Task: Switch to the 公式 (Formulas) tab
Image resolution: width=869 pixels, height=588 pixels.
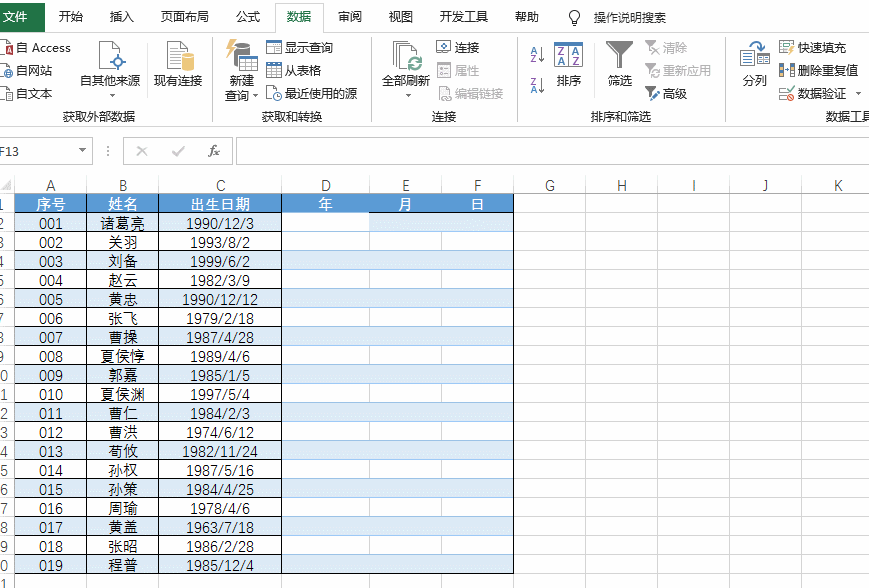Action: [248, 17]
